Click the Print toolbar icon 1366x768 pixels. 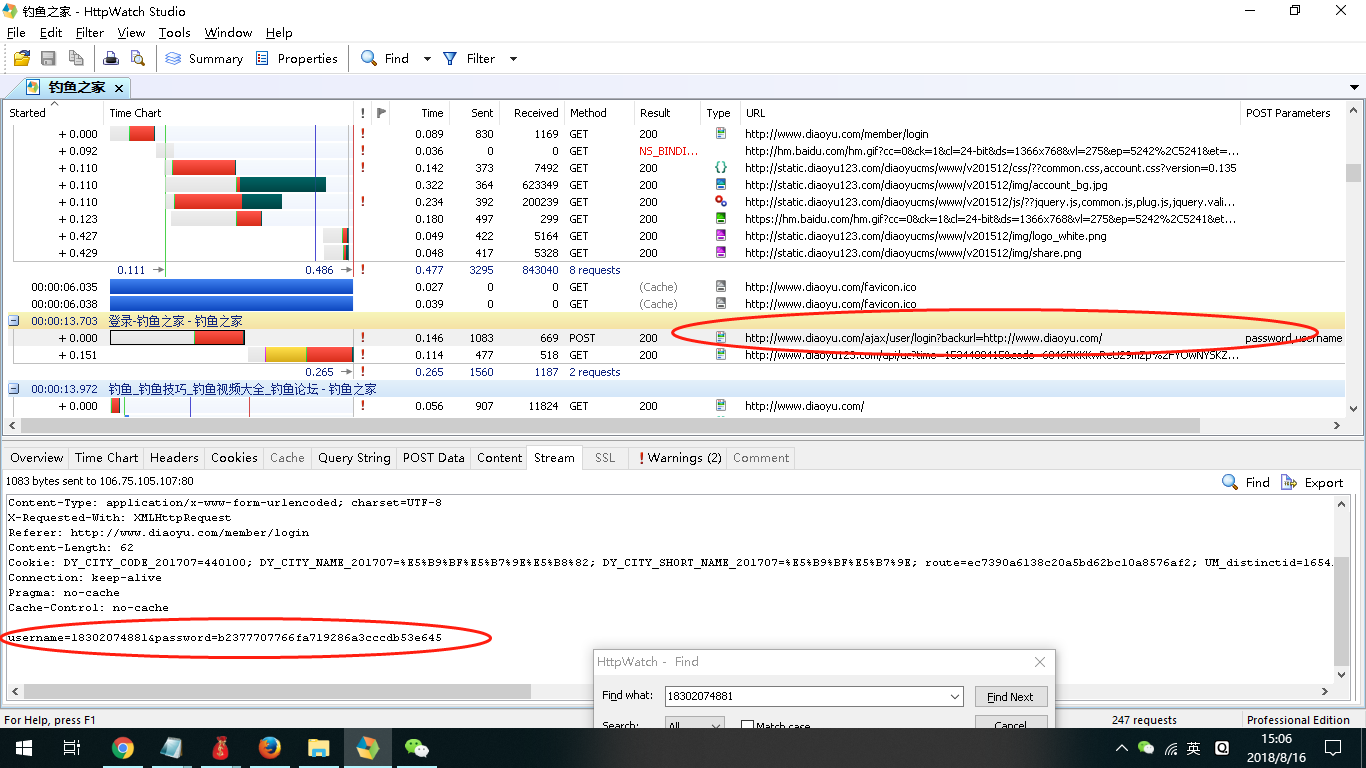[111, 59]
